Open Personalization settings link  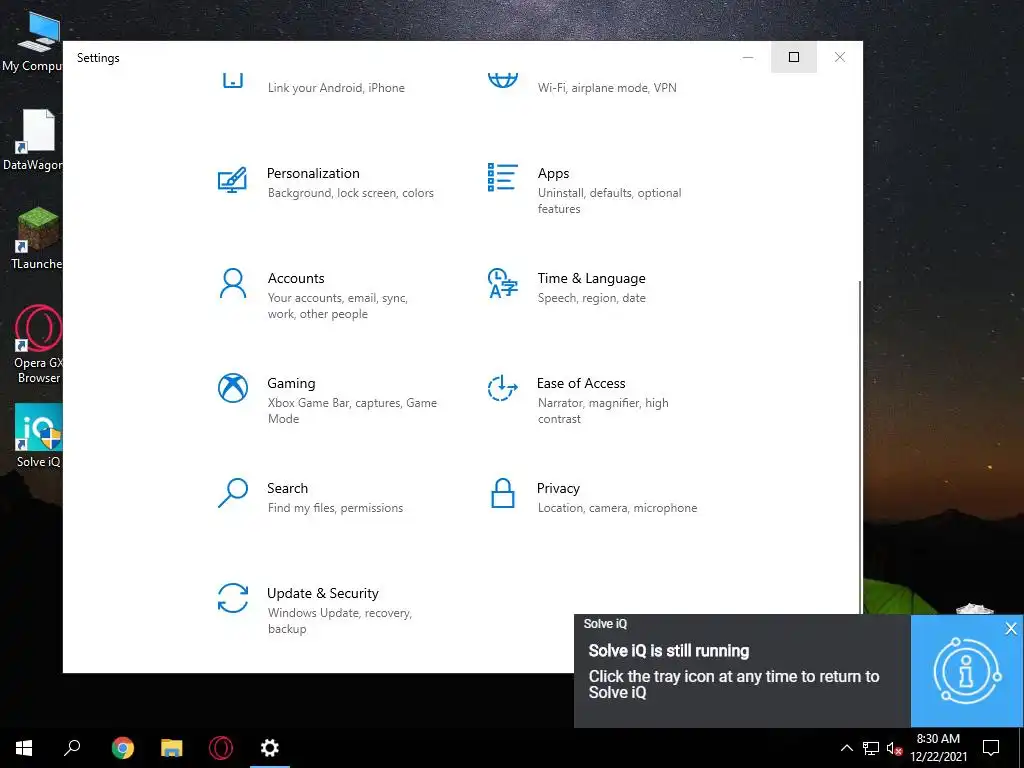pos(313,173)
